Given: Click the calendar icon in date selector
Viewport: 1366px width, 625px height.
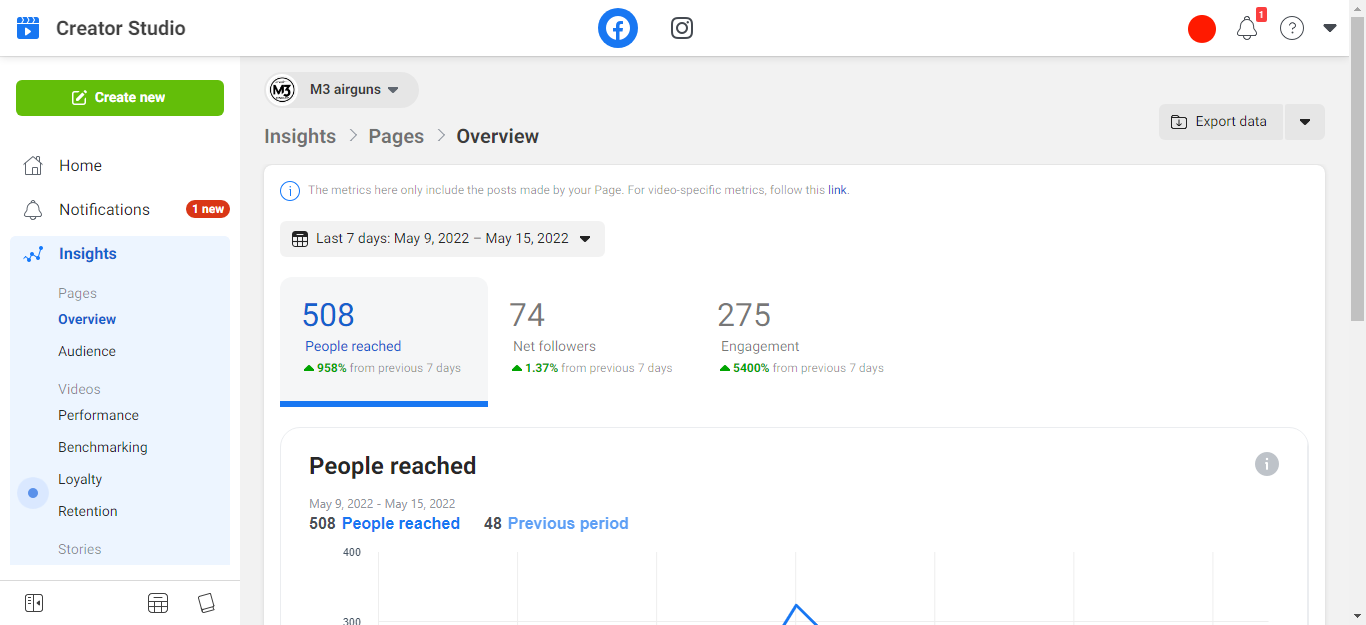Looking at the screenshot, I should click(300, 239).
